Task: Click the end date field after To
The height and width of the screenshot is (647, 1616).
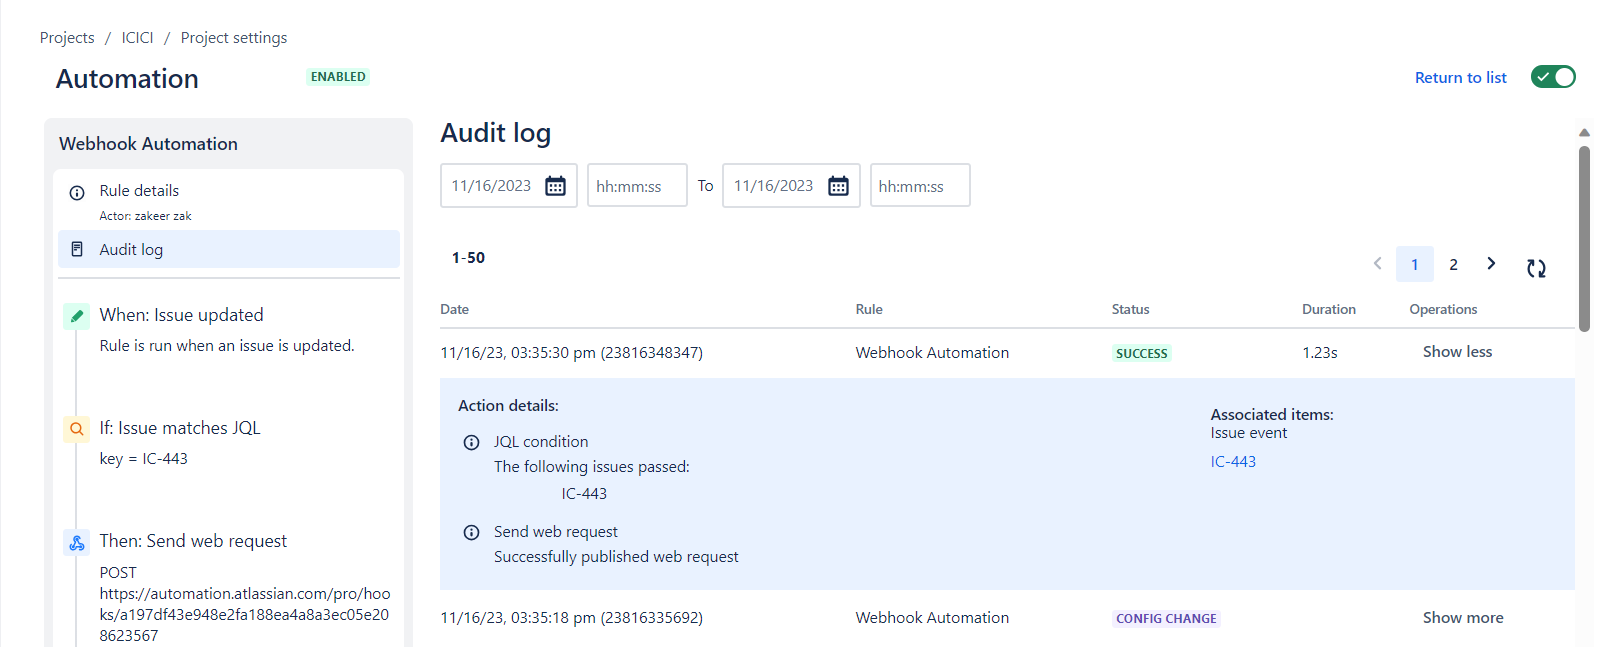Action: tap(791, 186)
